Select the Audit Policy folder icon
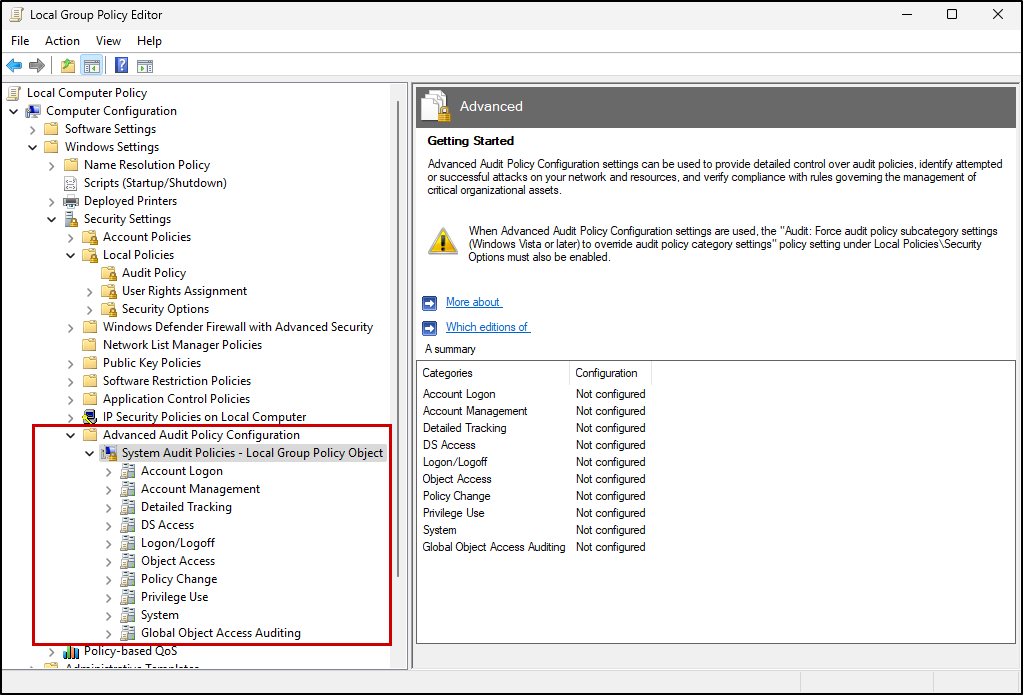The height and width of the screenshot is (695, 1023). [x=108, y=272]
